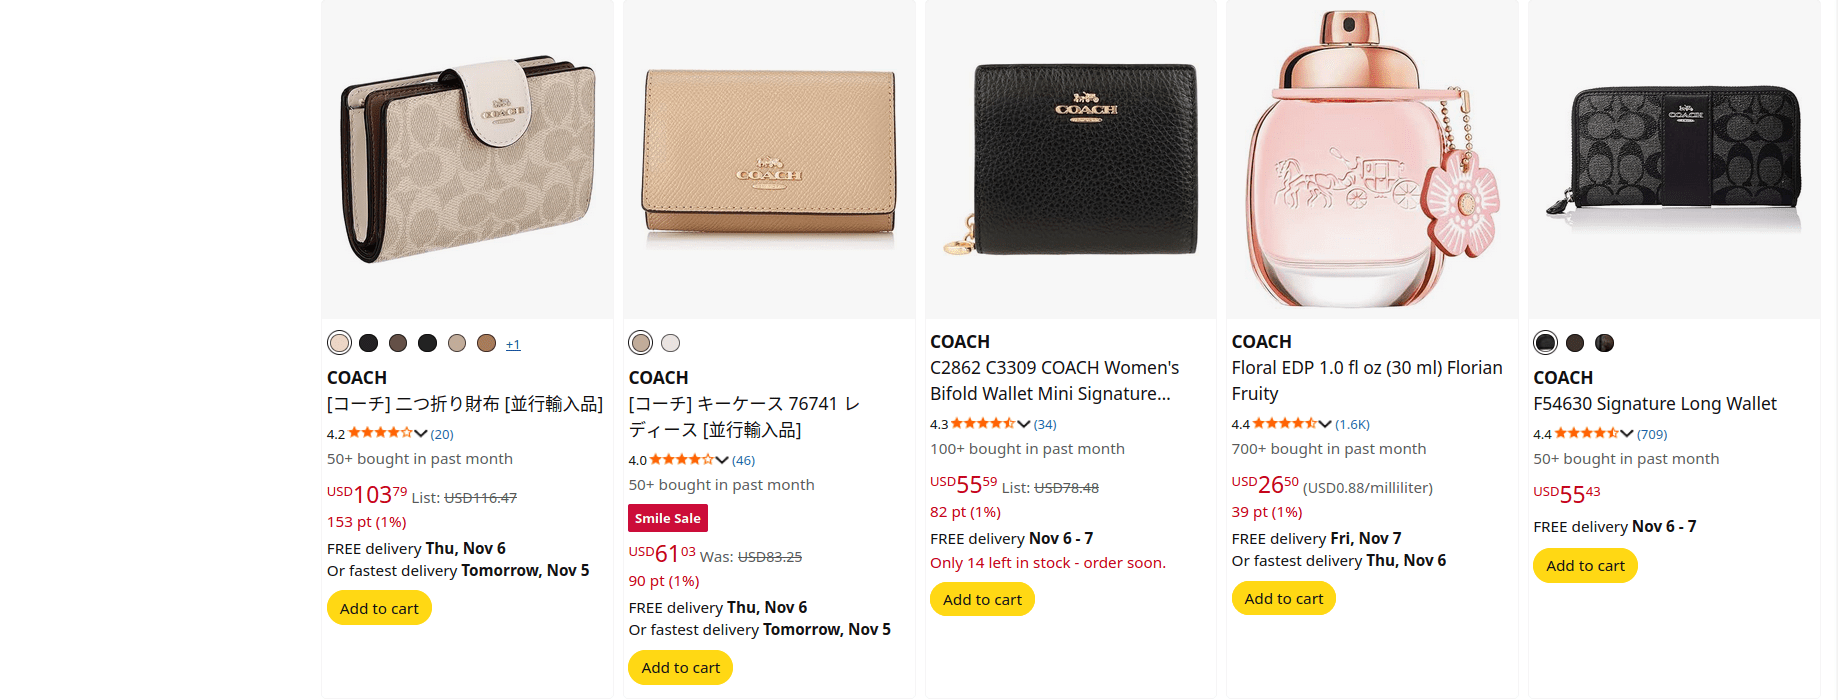The height and width of the screenshot is (700, 1838).
Task: Select the dark brown swatch for the 二つ折り財布 wallet
Action: tap(398, 343)
